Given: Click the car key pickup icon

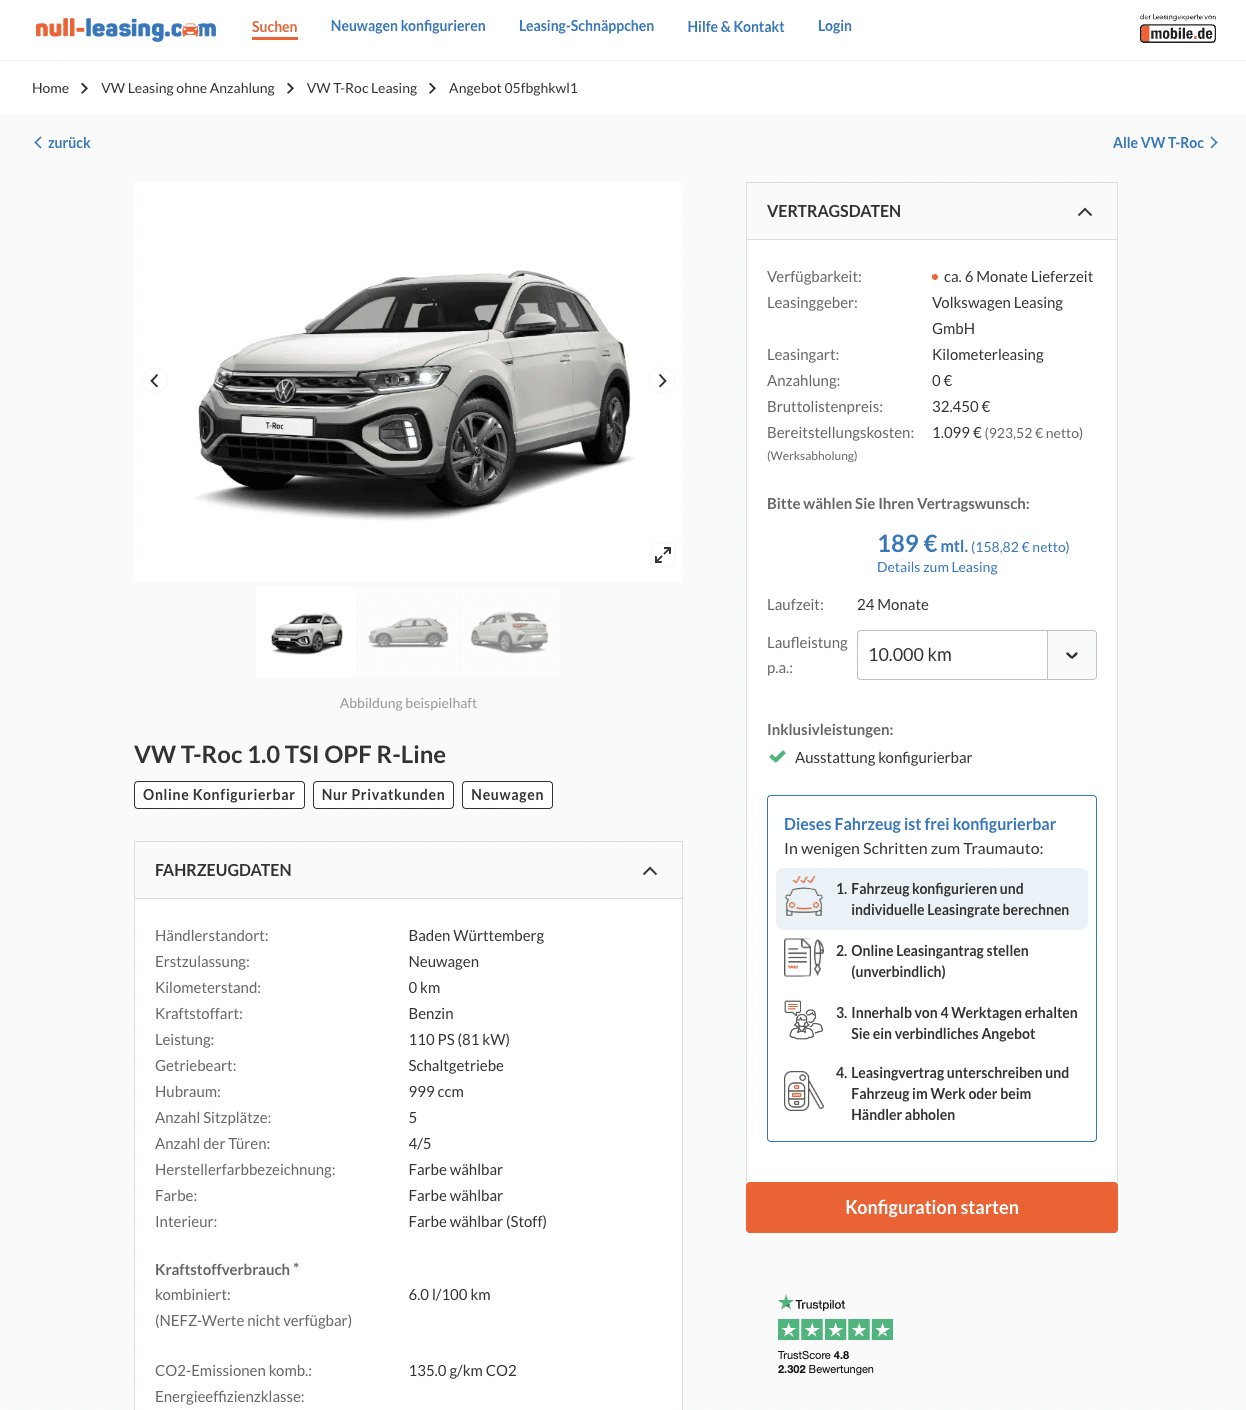Looking at the screenshot, I should tap(804, 1091).
